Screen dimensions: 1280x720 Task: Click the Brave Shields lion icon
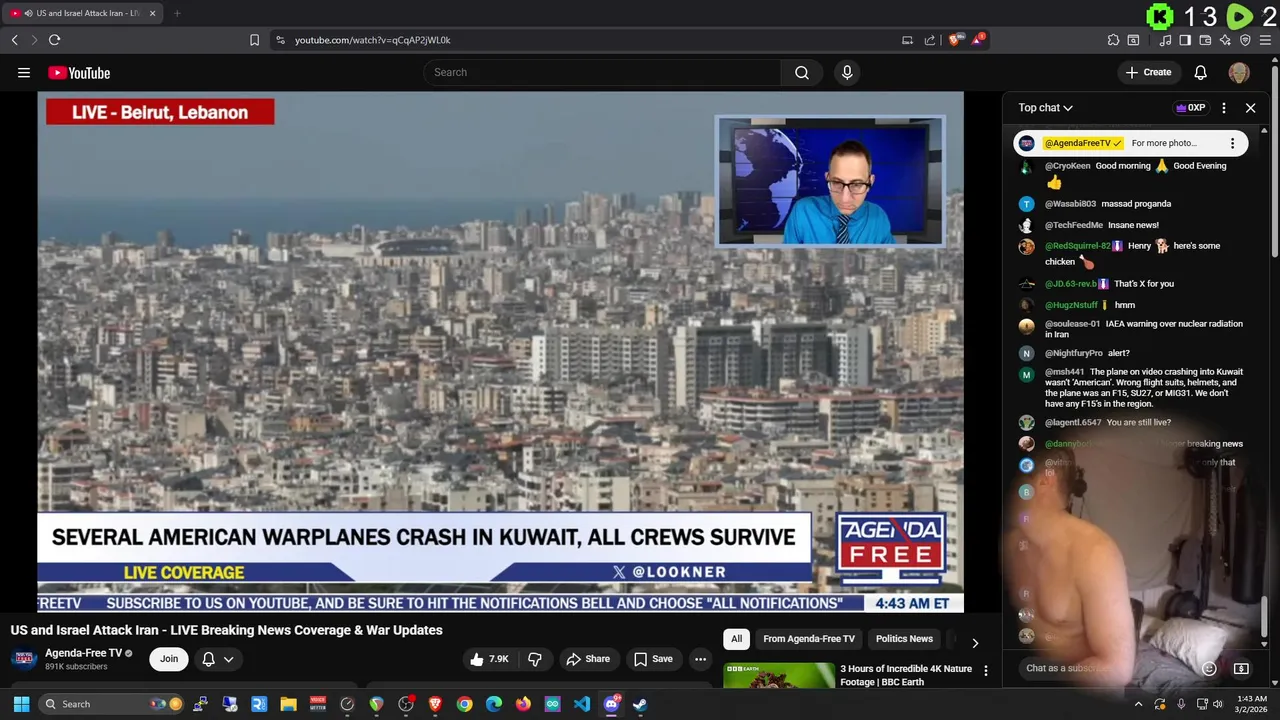click(955, 40)
